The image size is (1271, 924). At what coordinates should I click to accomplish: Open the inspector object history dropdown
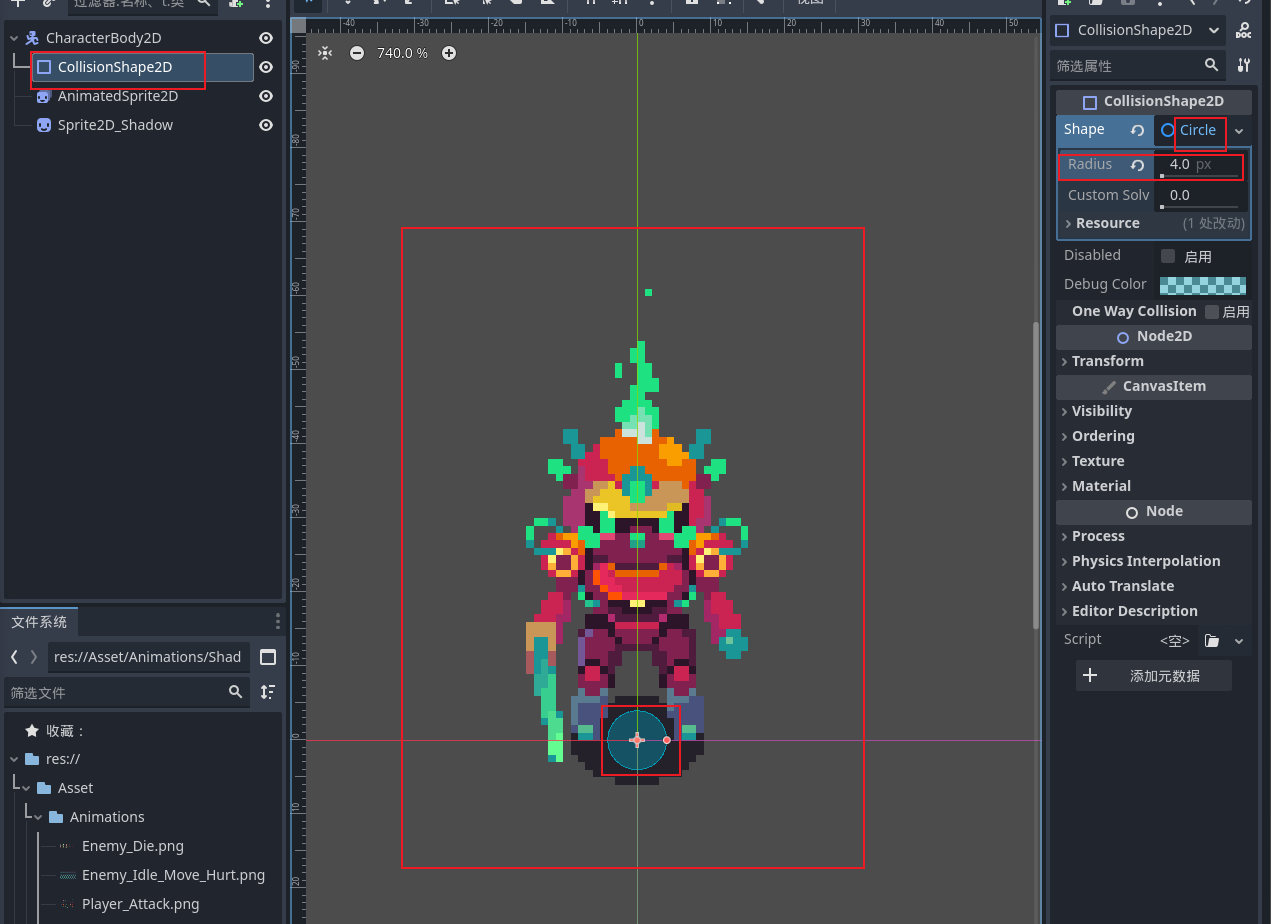click(1214, 31)
